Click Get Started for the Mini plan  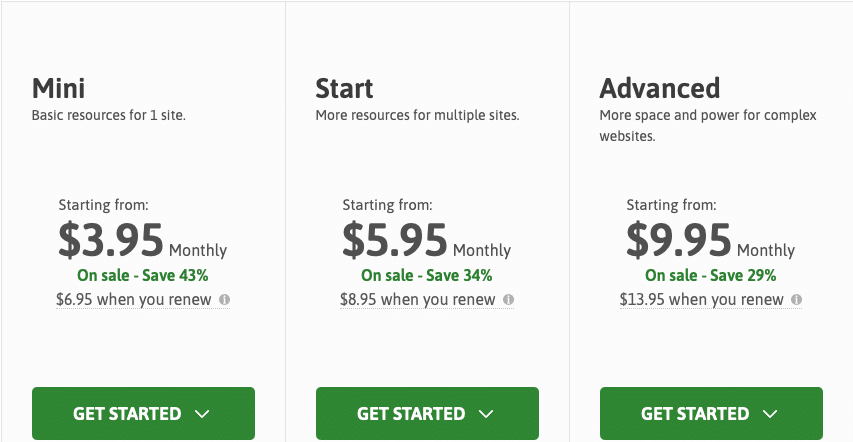pos(143,413)
